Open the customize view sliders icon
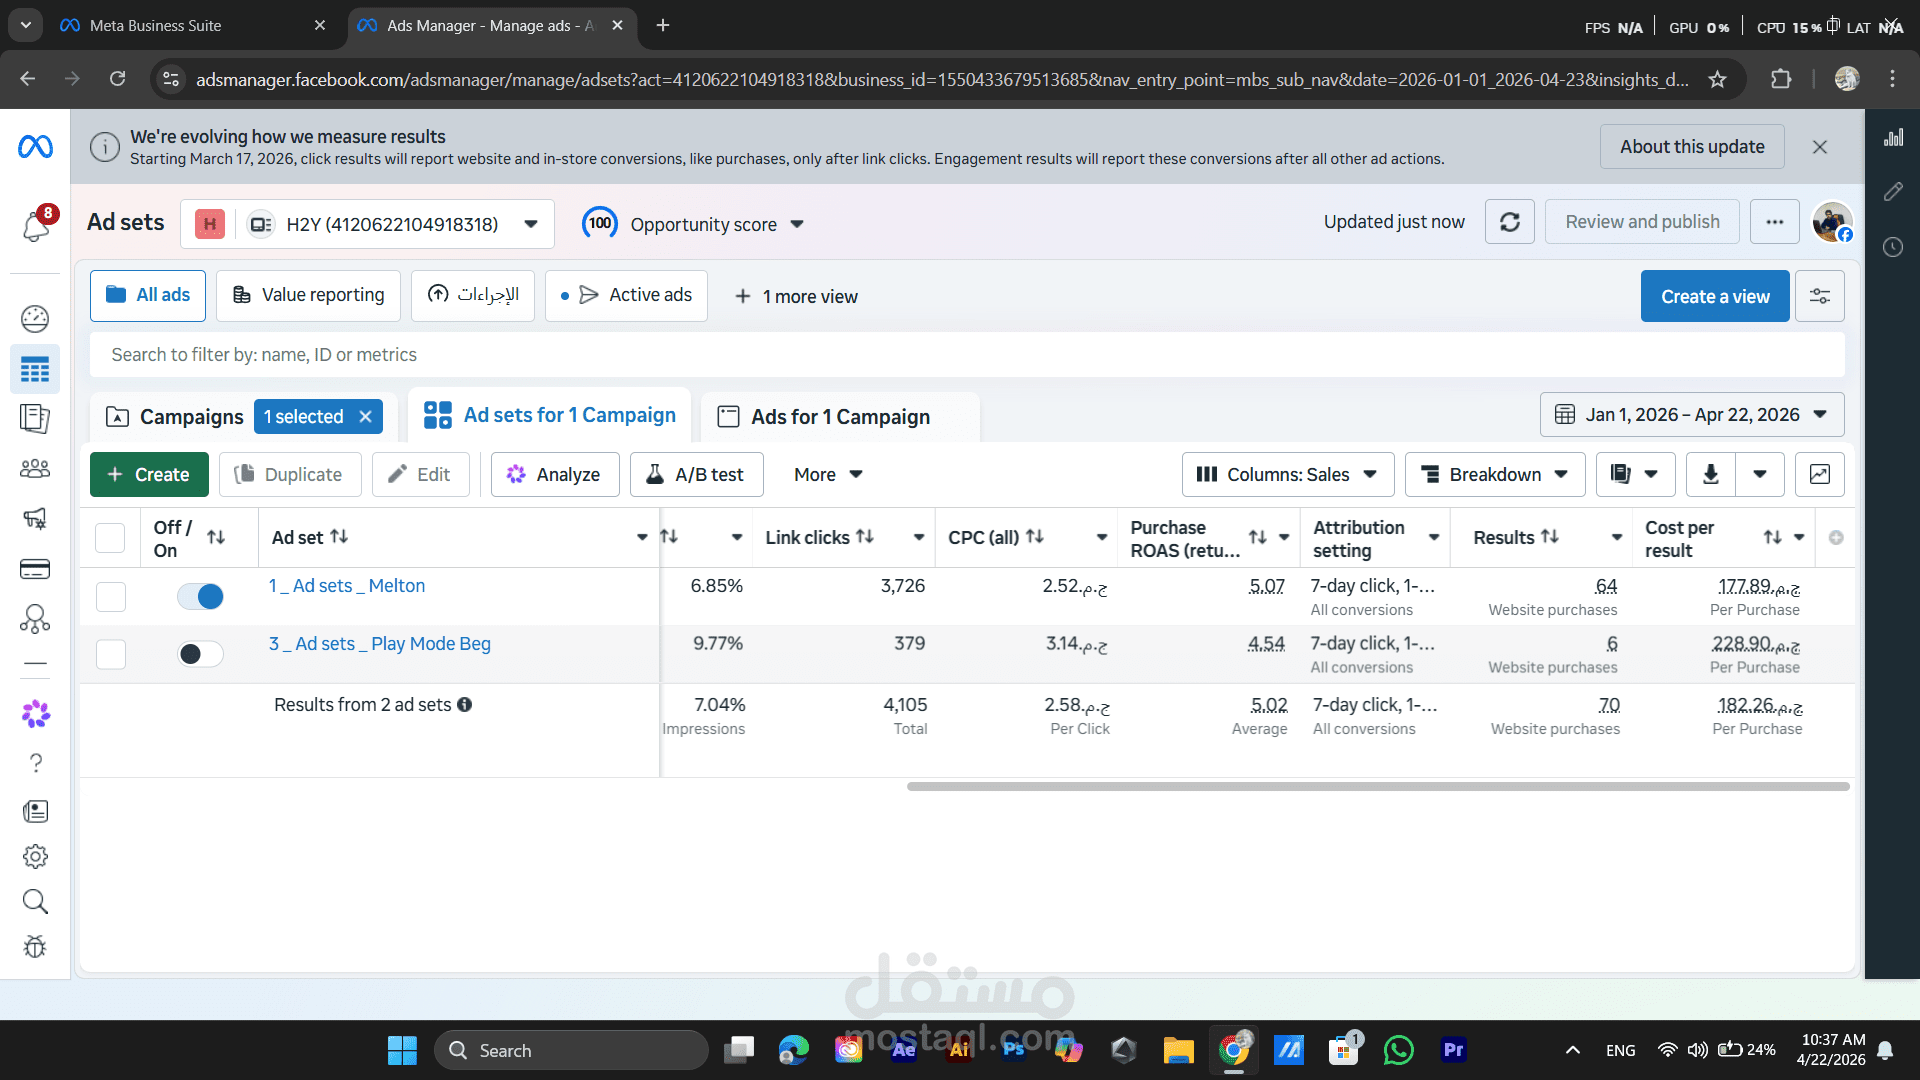The height and width of the screenshot is (1080, 1920). pyautogui.click(x=1820, y=296)
